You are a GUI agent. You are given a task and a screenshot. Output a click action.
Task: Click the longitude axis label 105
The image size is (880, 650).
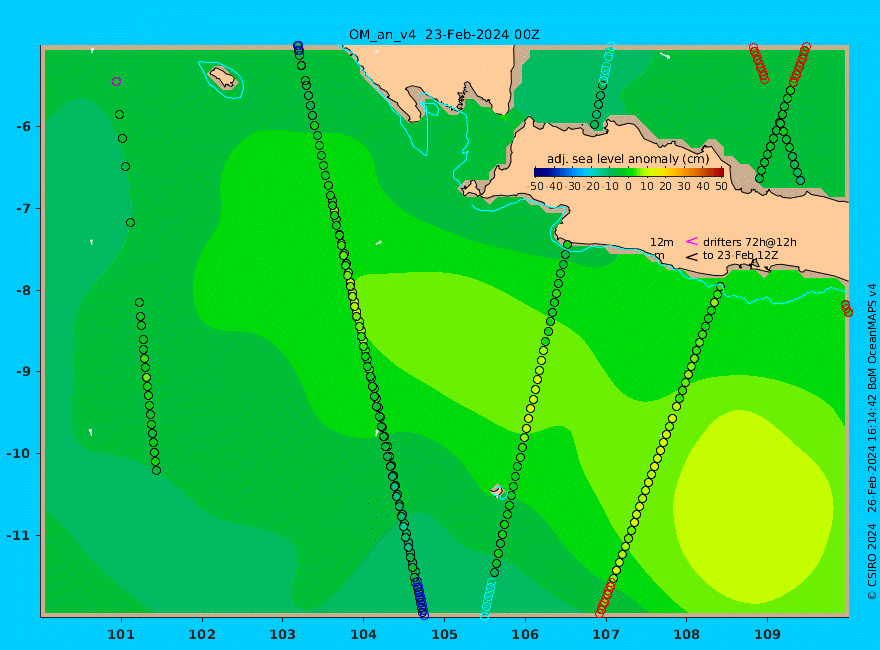[444, 635]
